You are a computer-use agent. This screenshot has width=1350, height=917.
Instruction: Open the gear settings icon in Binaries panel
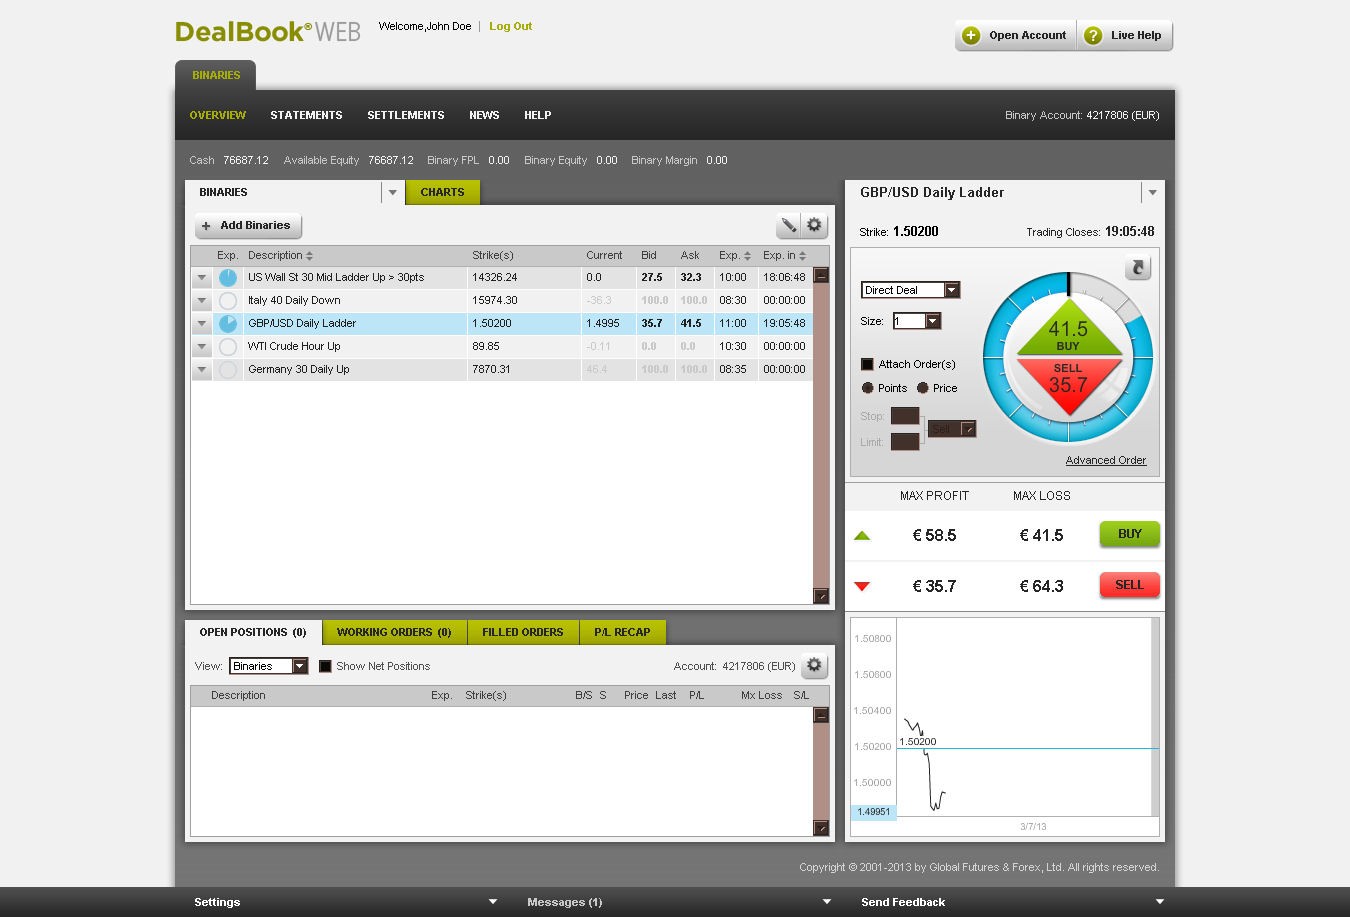(x=815, y=225)
